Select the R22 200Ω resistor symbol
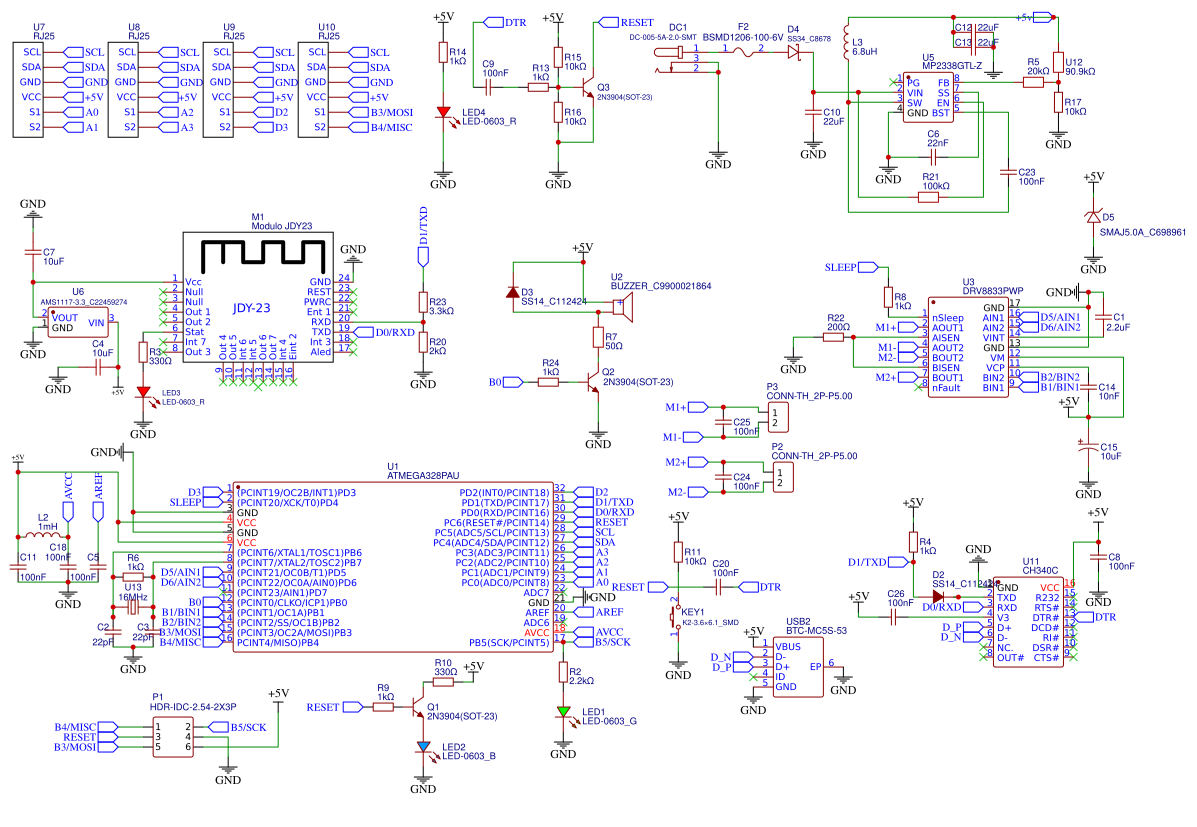1197x827 pixels. pos(833,337)
